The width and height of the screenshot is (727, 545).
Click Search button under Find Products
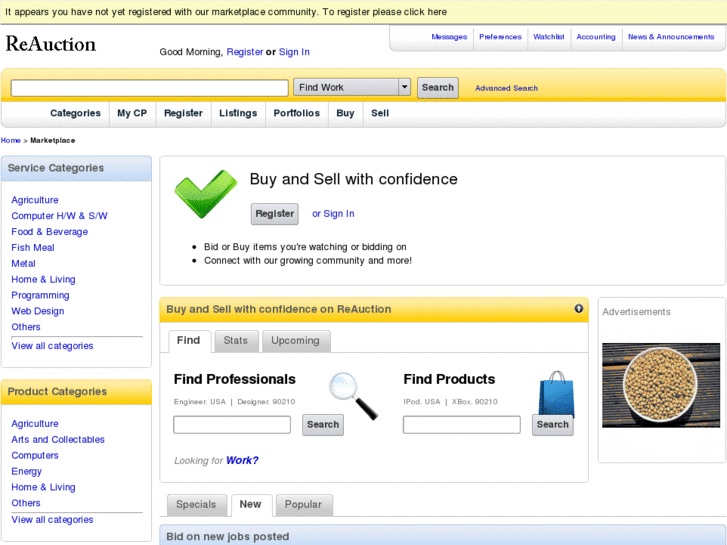(552, 425)
